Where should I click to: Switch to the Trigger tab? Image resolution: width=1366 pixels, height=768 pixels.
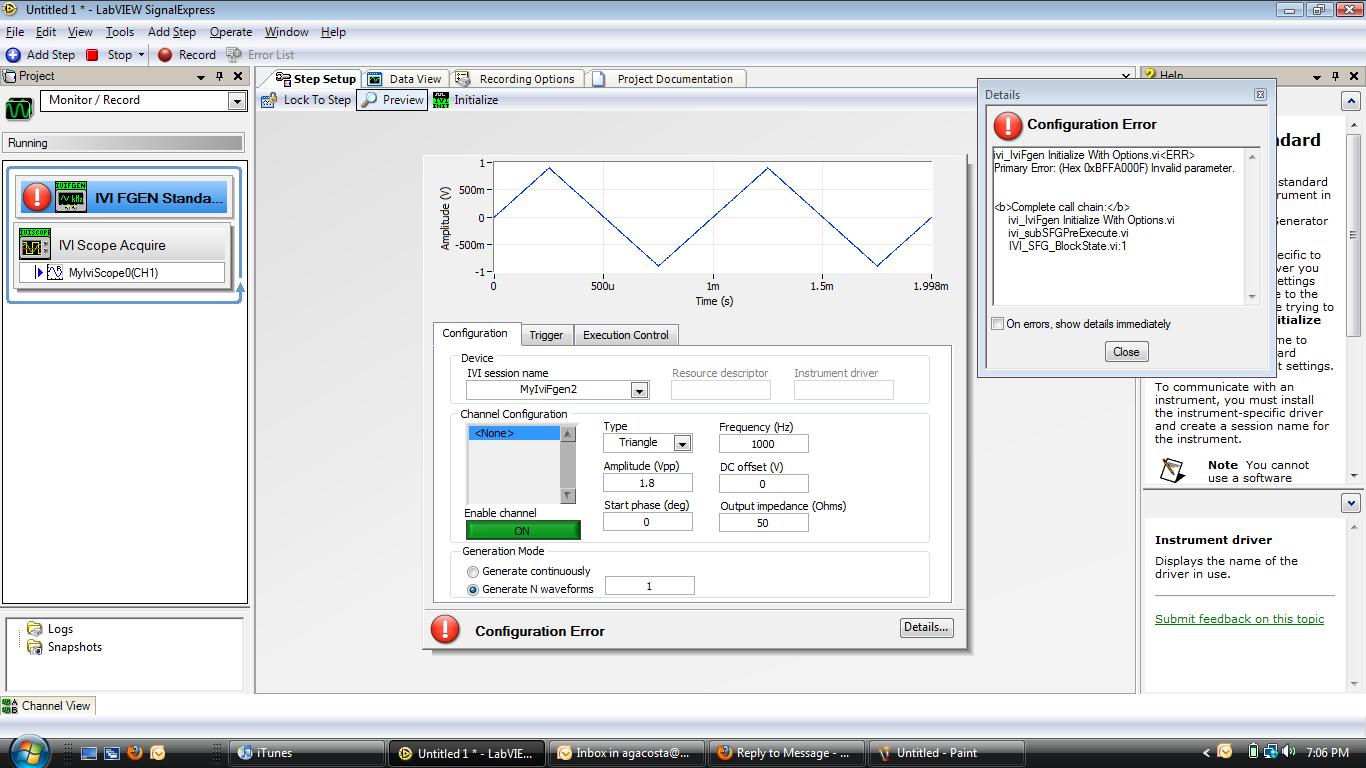pyautogui.click(x=546, y=335)
